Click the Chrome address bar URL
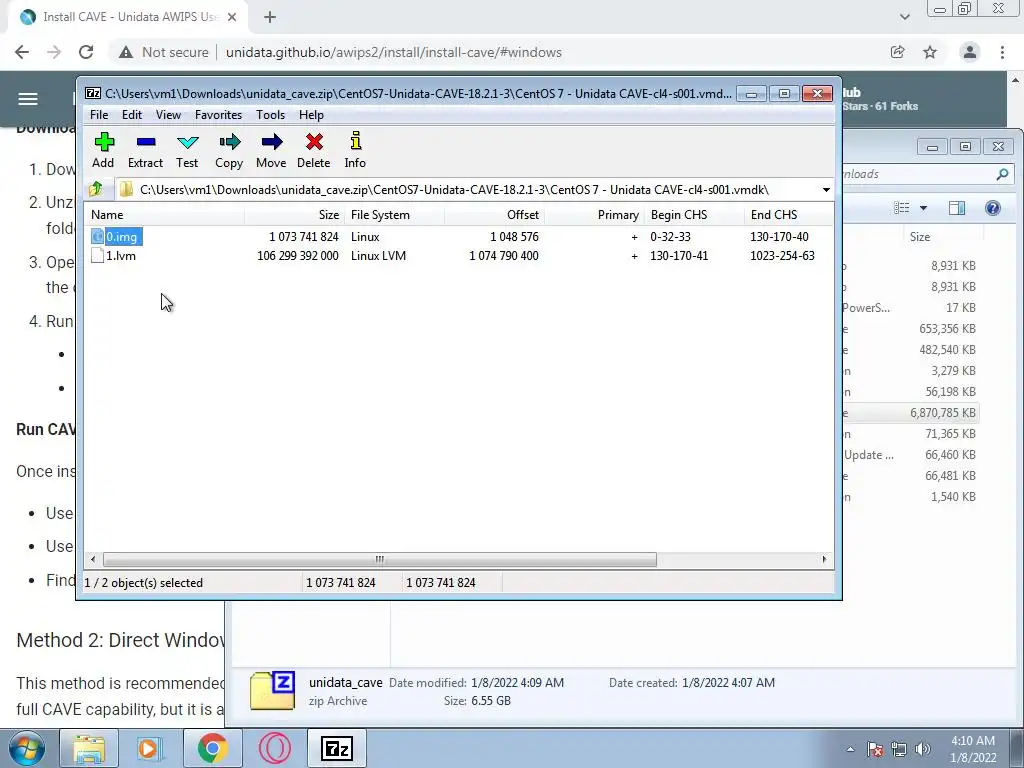1024x768 pixels. [x=394, y=52]
